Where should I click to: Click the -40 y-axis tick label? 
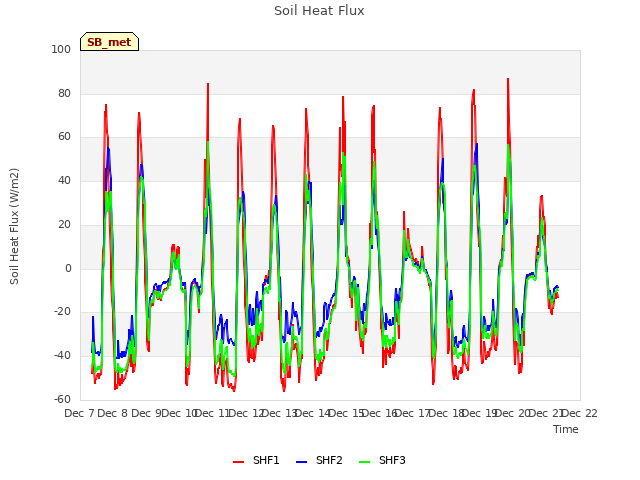[x=62, y=356]
